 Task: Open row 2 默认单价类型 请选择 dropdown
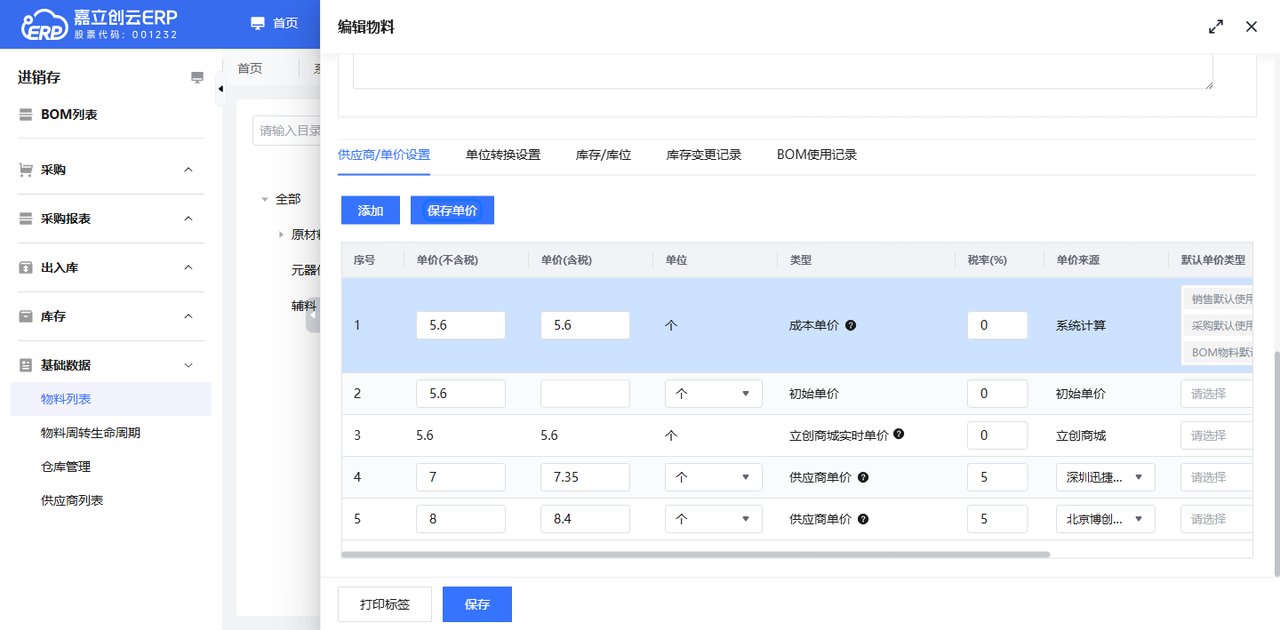click(1217, 394)
